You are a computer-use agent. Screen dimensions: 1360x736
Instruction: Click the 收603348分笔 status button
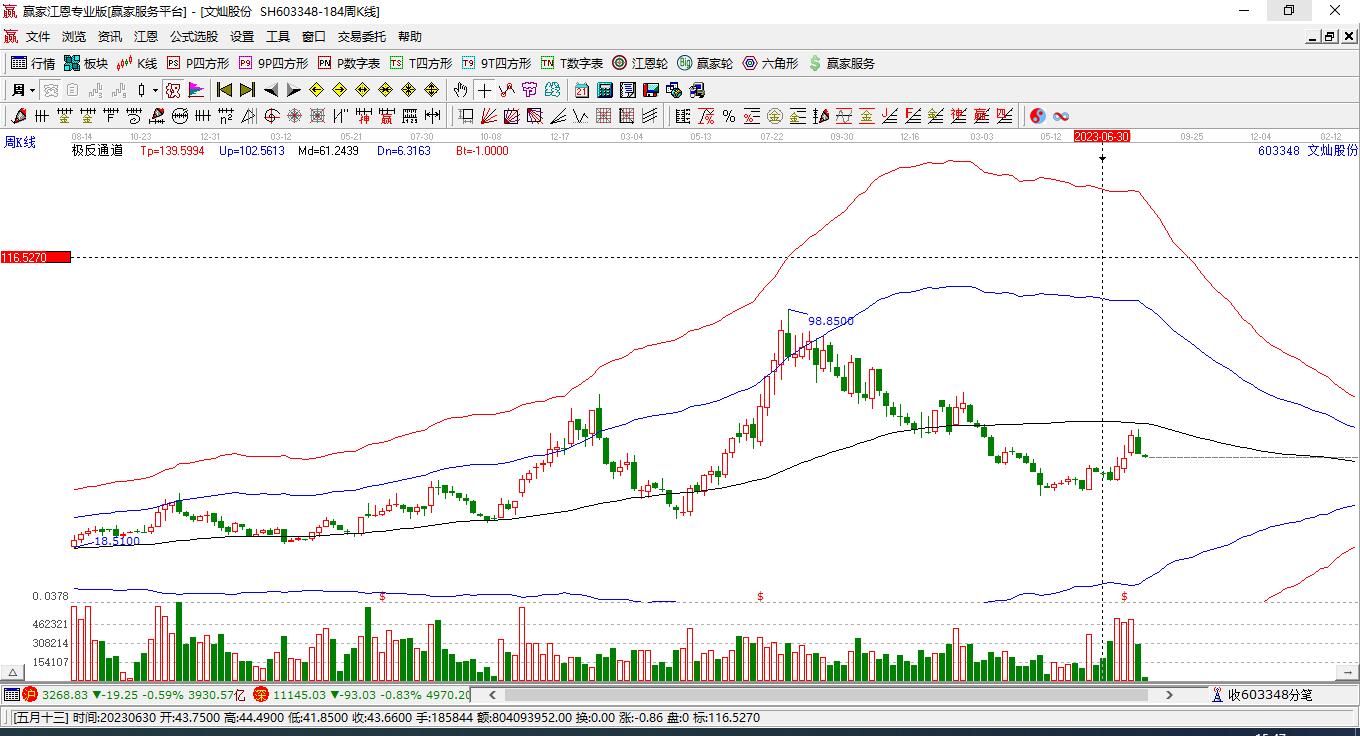[1262, 694]
